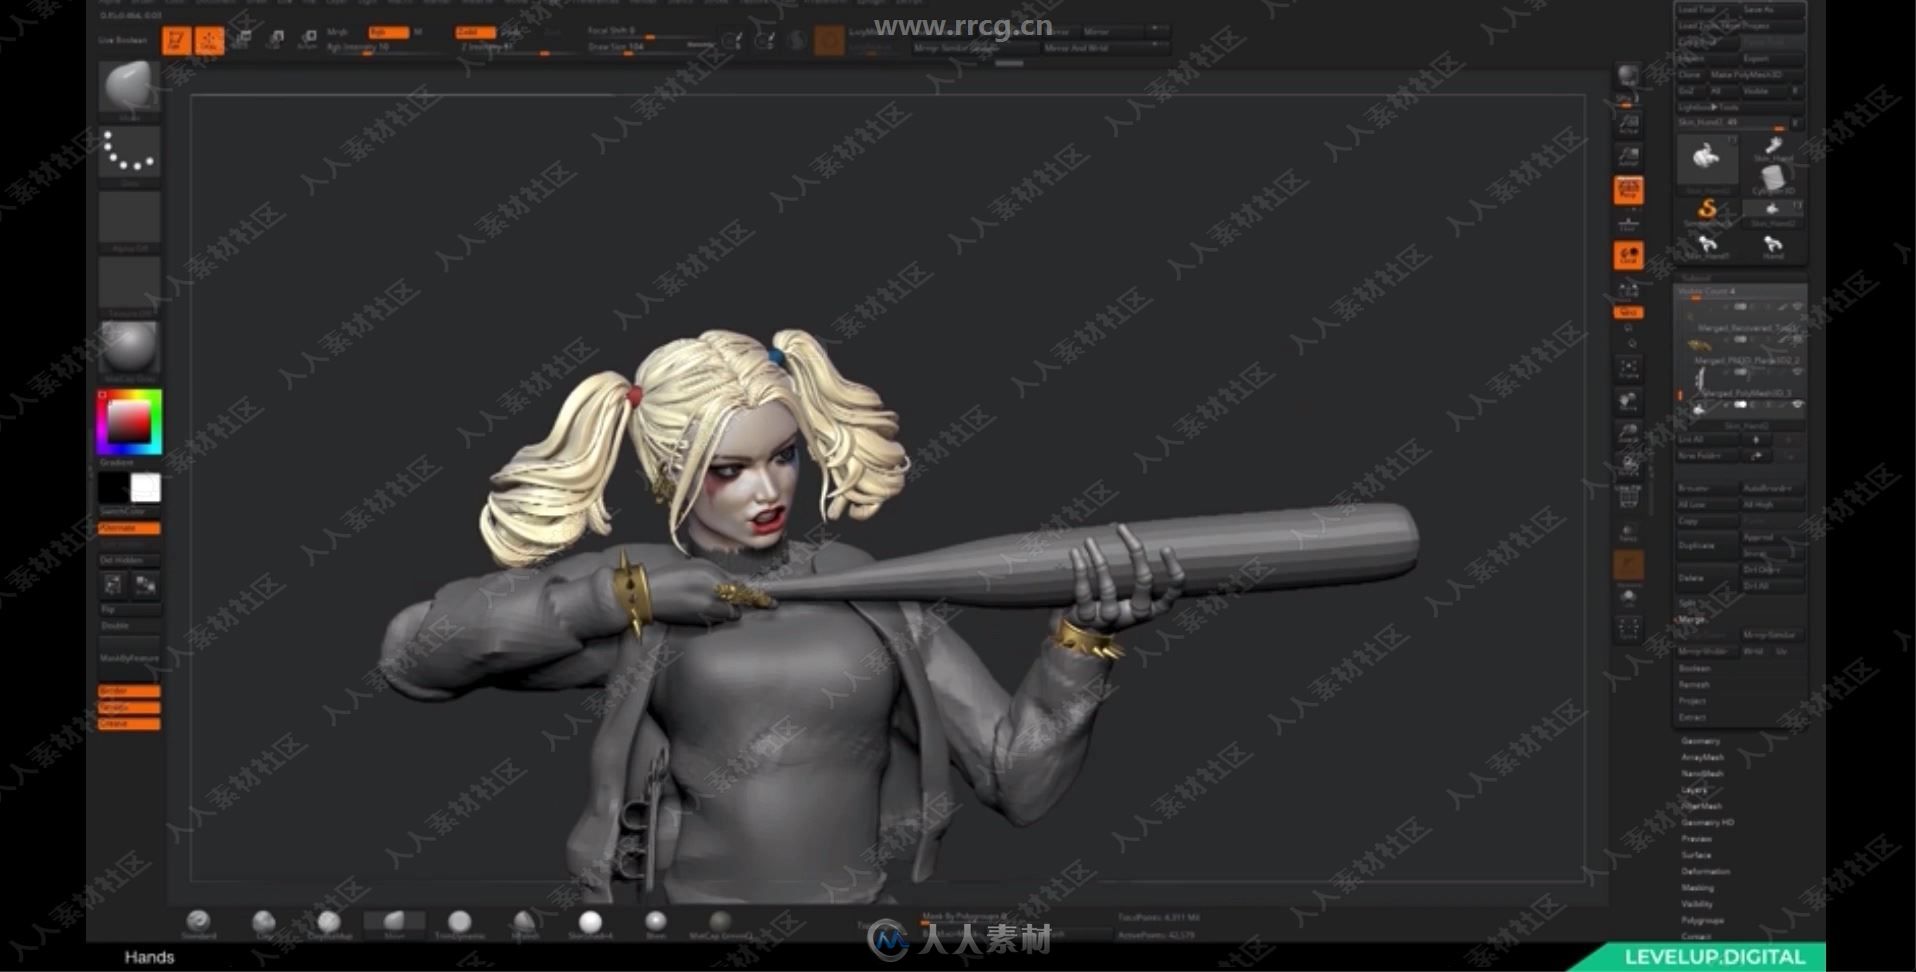Toggle Local symmetry button on right shelf

point(1628,256)
